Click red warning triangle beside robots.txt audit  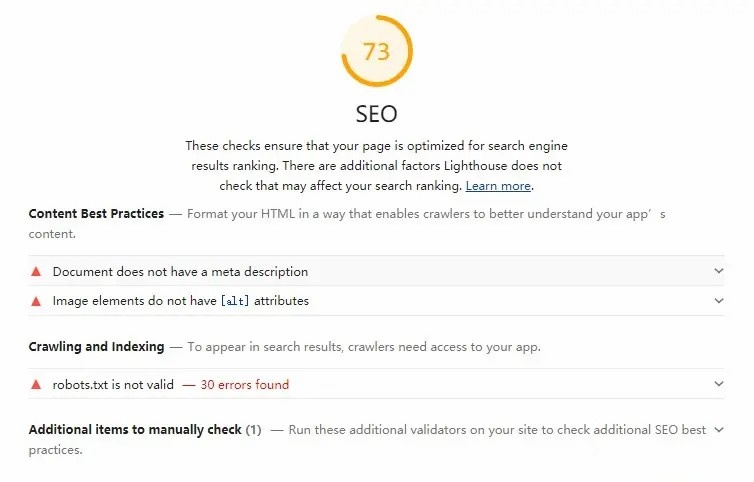[x=36, y=384]
